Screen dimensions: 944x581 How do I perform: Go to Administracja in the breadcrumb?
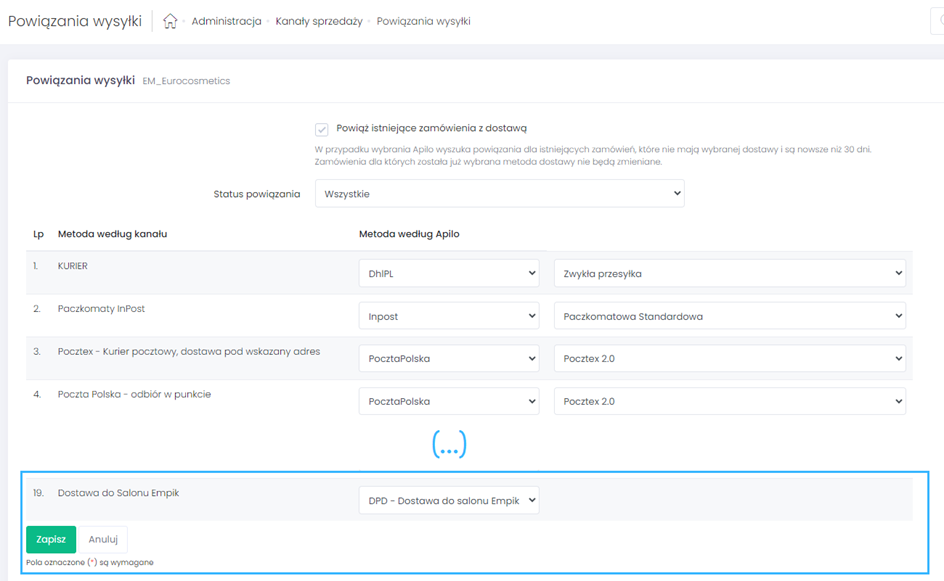coord(226,21)
